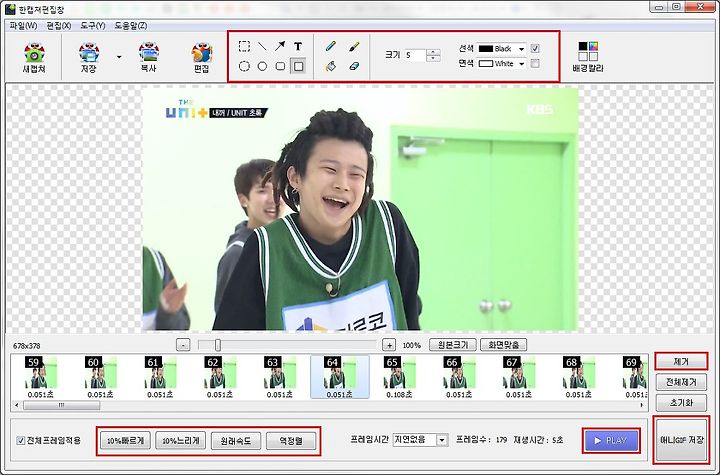Select frame 64 thumbnail
Image resolution: width=720 pixels, height=475 pixels.
[340, 377]
